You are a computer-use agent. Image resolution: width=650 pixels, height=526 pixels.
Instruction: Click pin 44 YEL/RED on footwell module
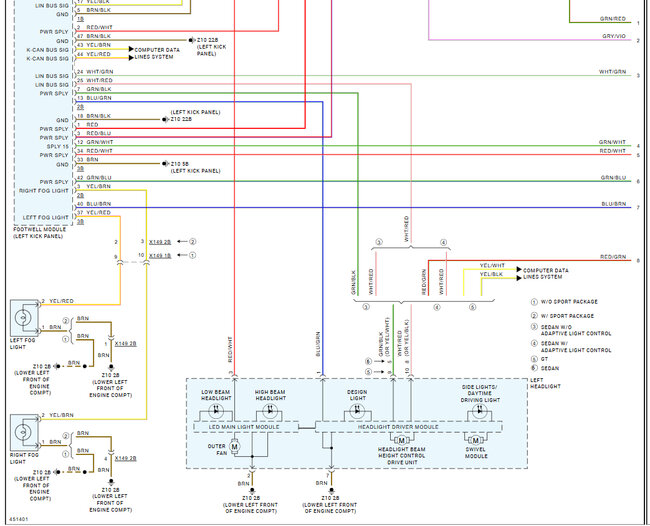(94, 54)
